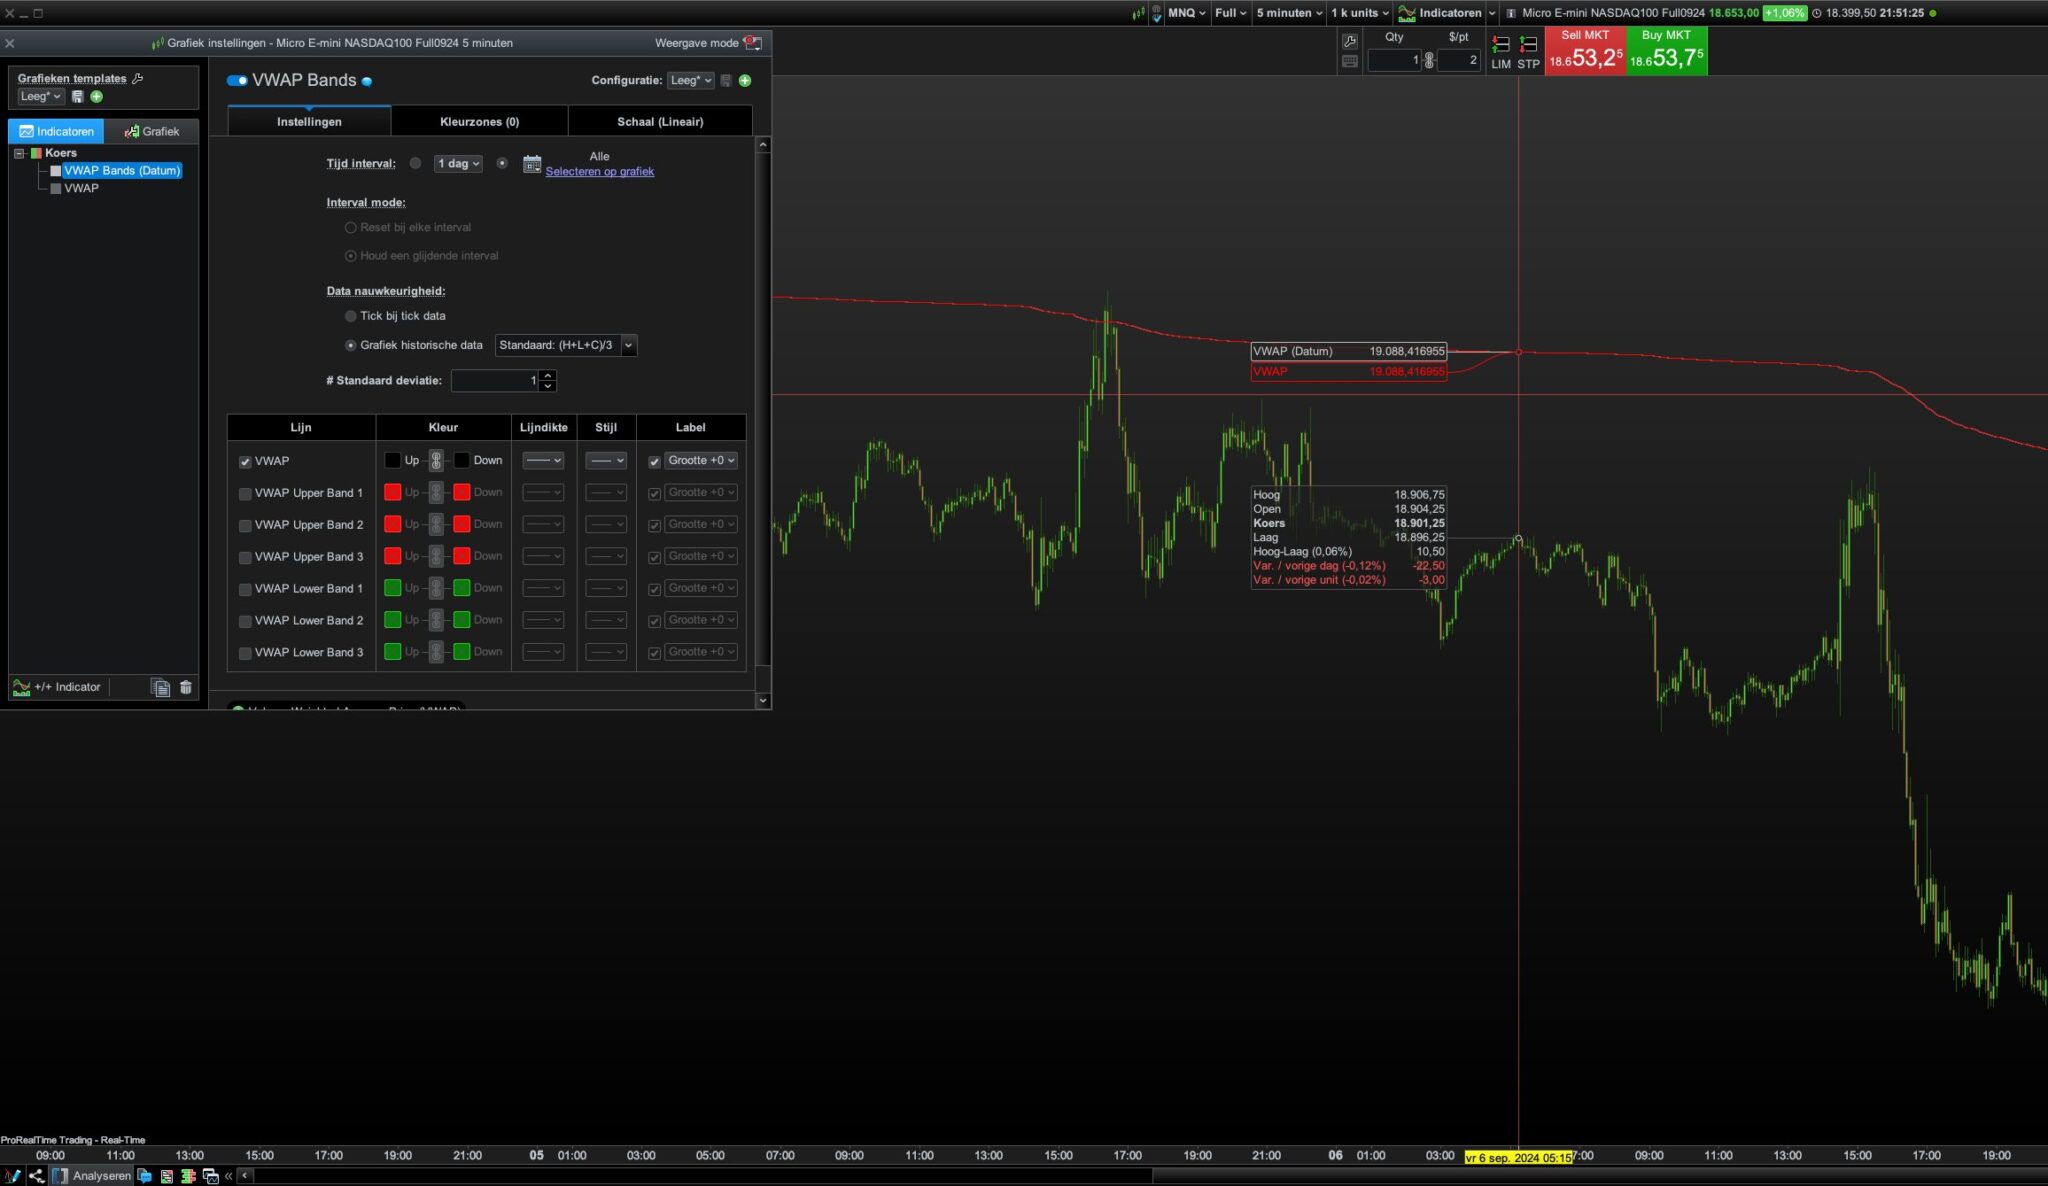This screenshot has width=2048, height=1186.
Task: Click the drawing pencil tool icon in bottom toolbar
Action: pos(12,1176)
